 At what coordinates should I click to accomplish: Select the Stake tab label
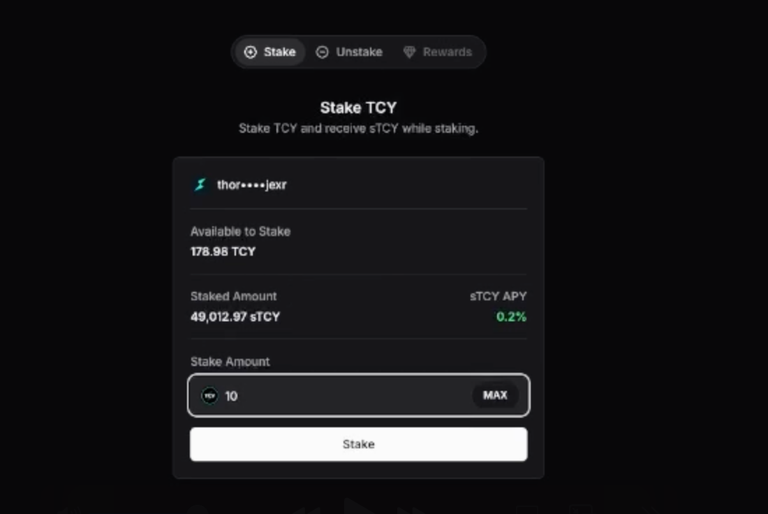[280, 52]
